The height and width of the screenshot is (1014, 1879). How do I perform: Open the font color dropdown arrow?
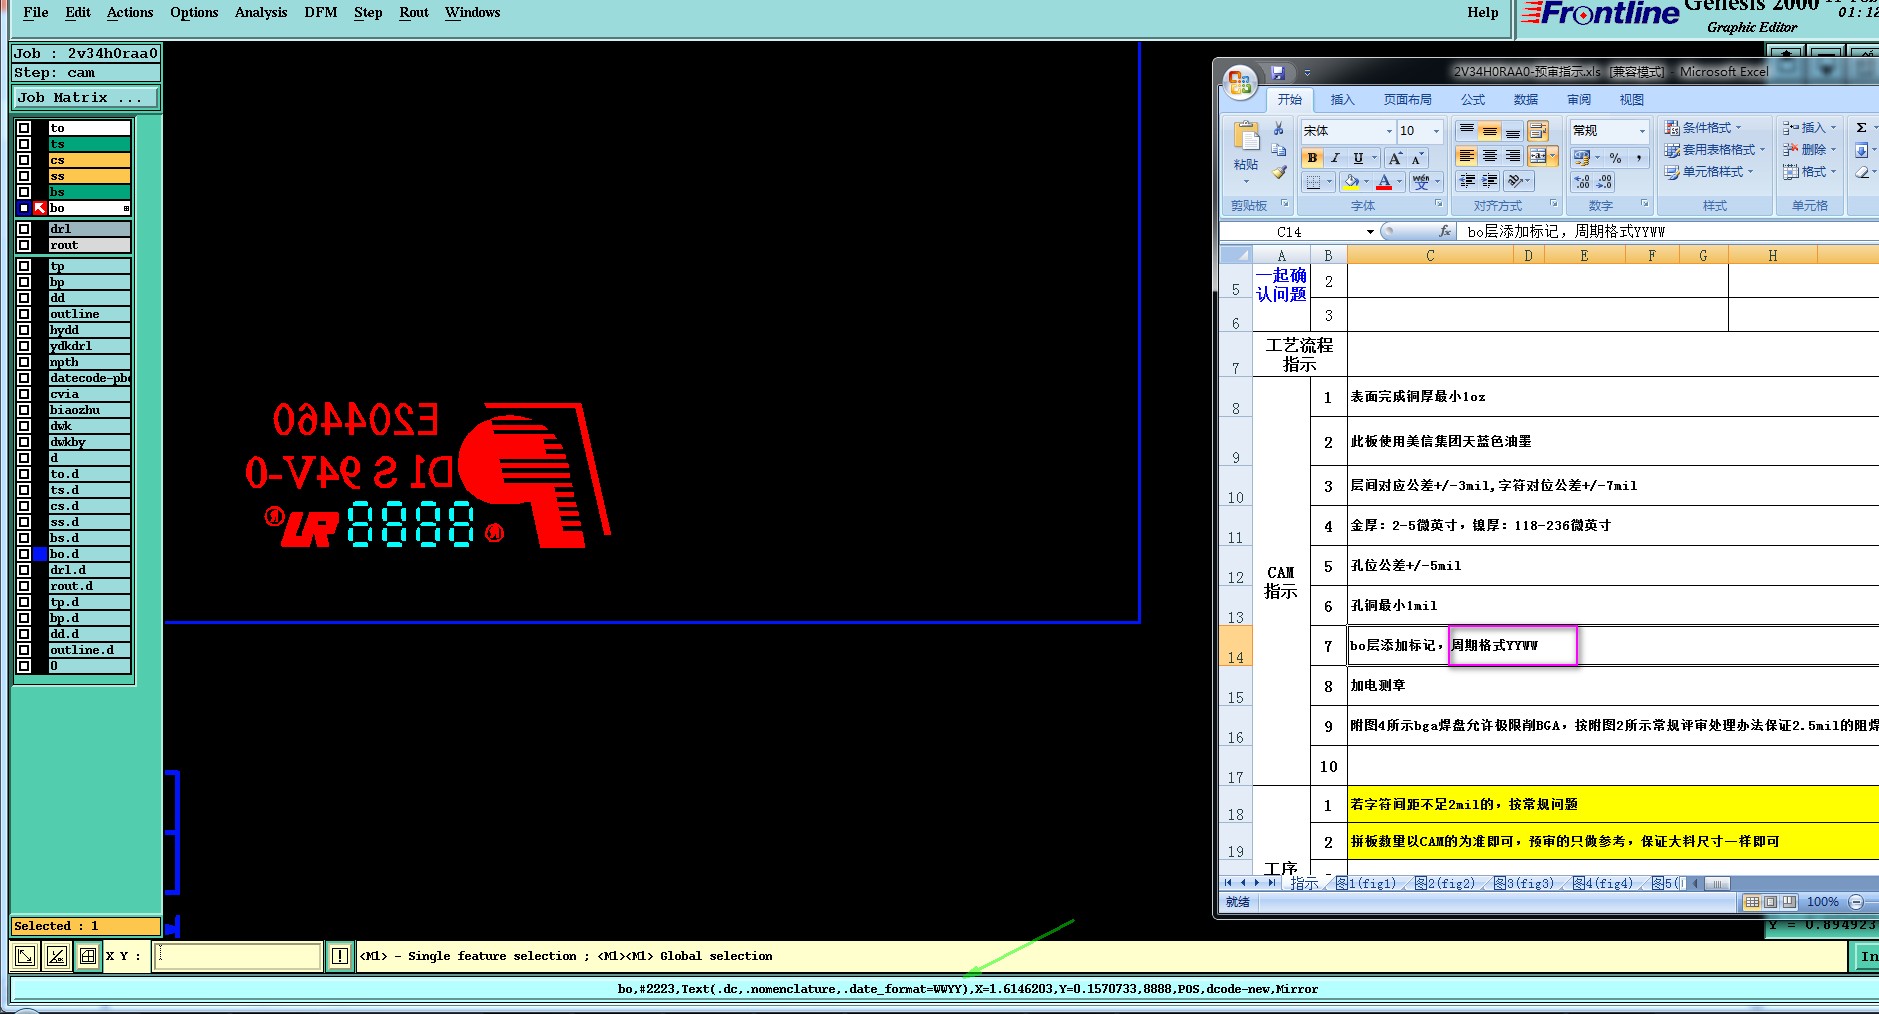tap(1399, 182)
